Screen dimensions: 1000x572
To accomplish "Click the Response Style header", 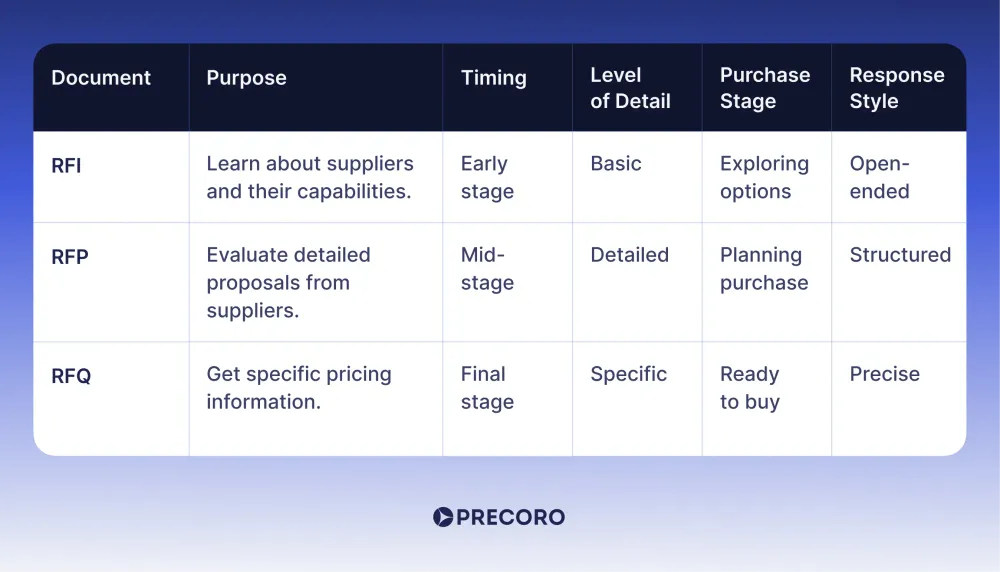I will [x=897, y=88].
